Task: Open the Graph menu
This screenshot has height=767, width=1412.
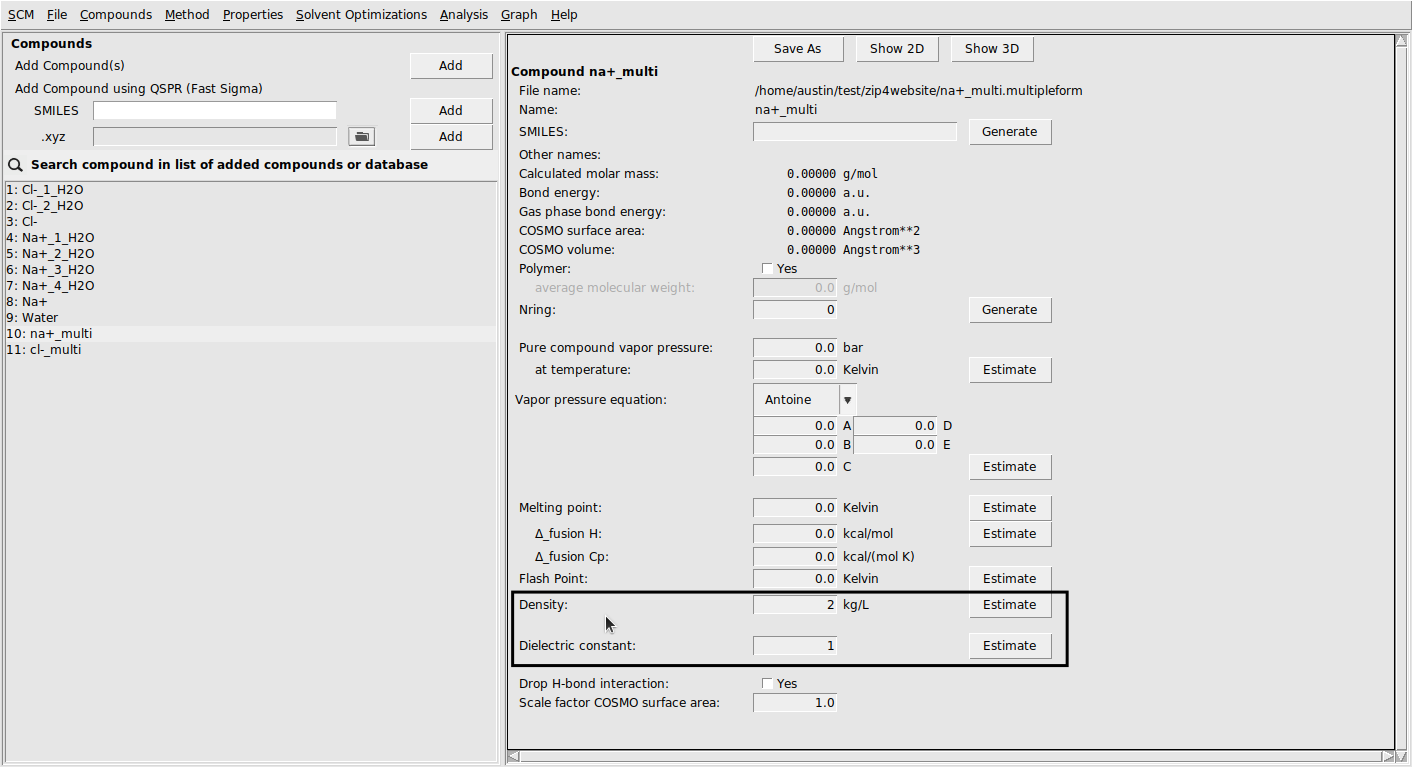Action: pos(518,14)
